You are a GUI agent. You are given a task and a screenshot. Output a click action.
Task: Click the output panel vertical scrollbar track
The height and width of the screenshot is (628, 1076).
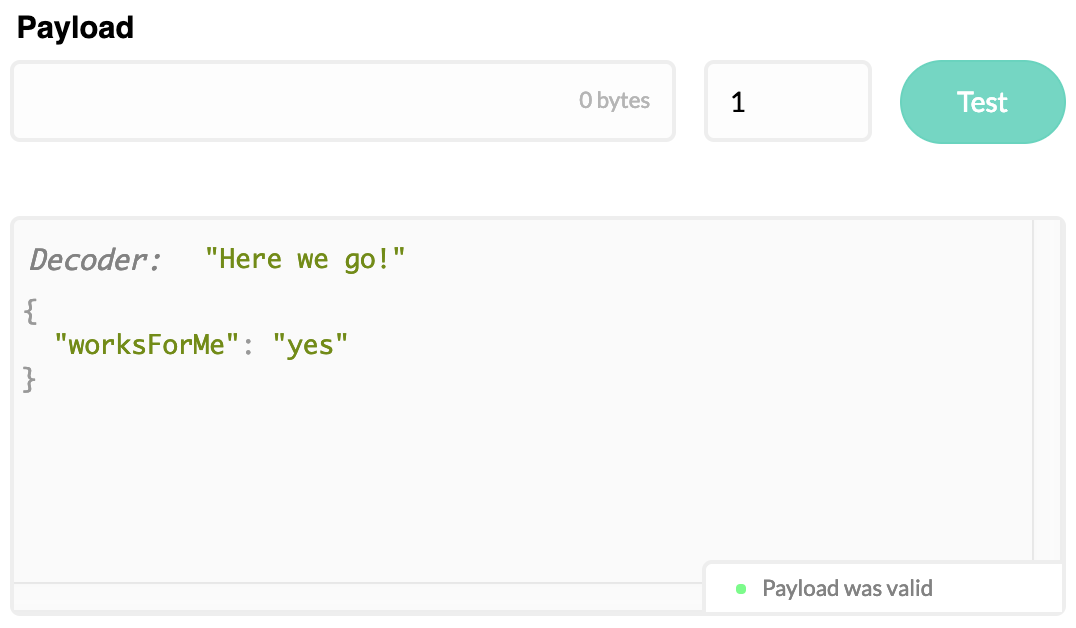1048,390
